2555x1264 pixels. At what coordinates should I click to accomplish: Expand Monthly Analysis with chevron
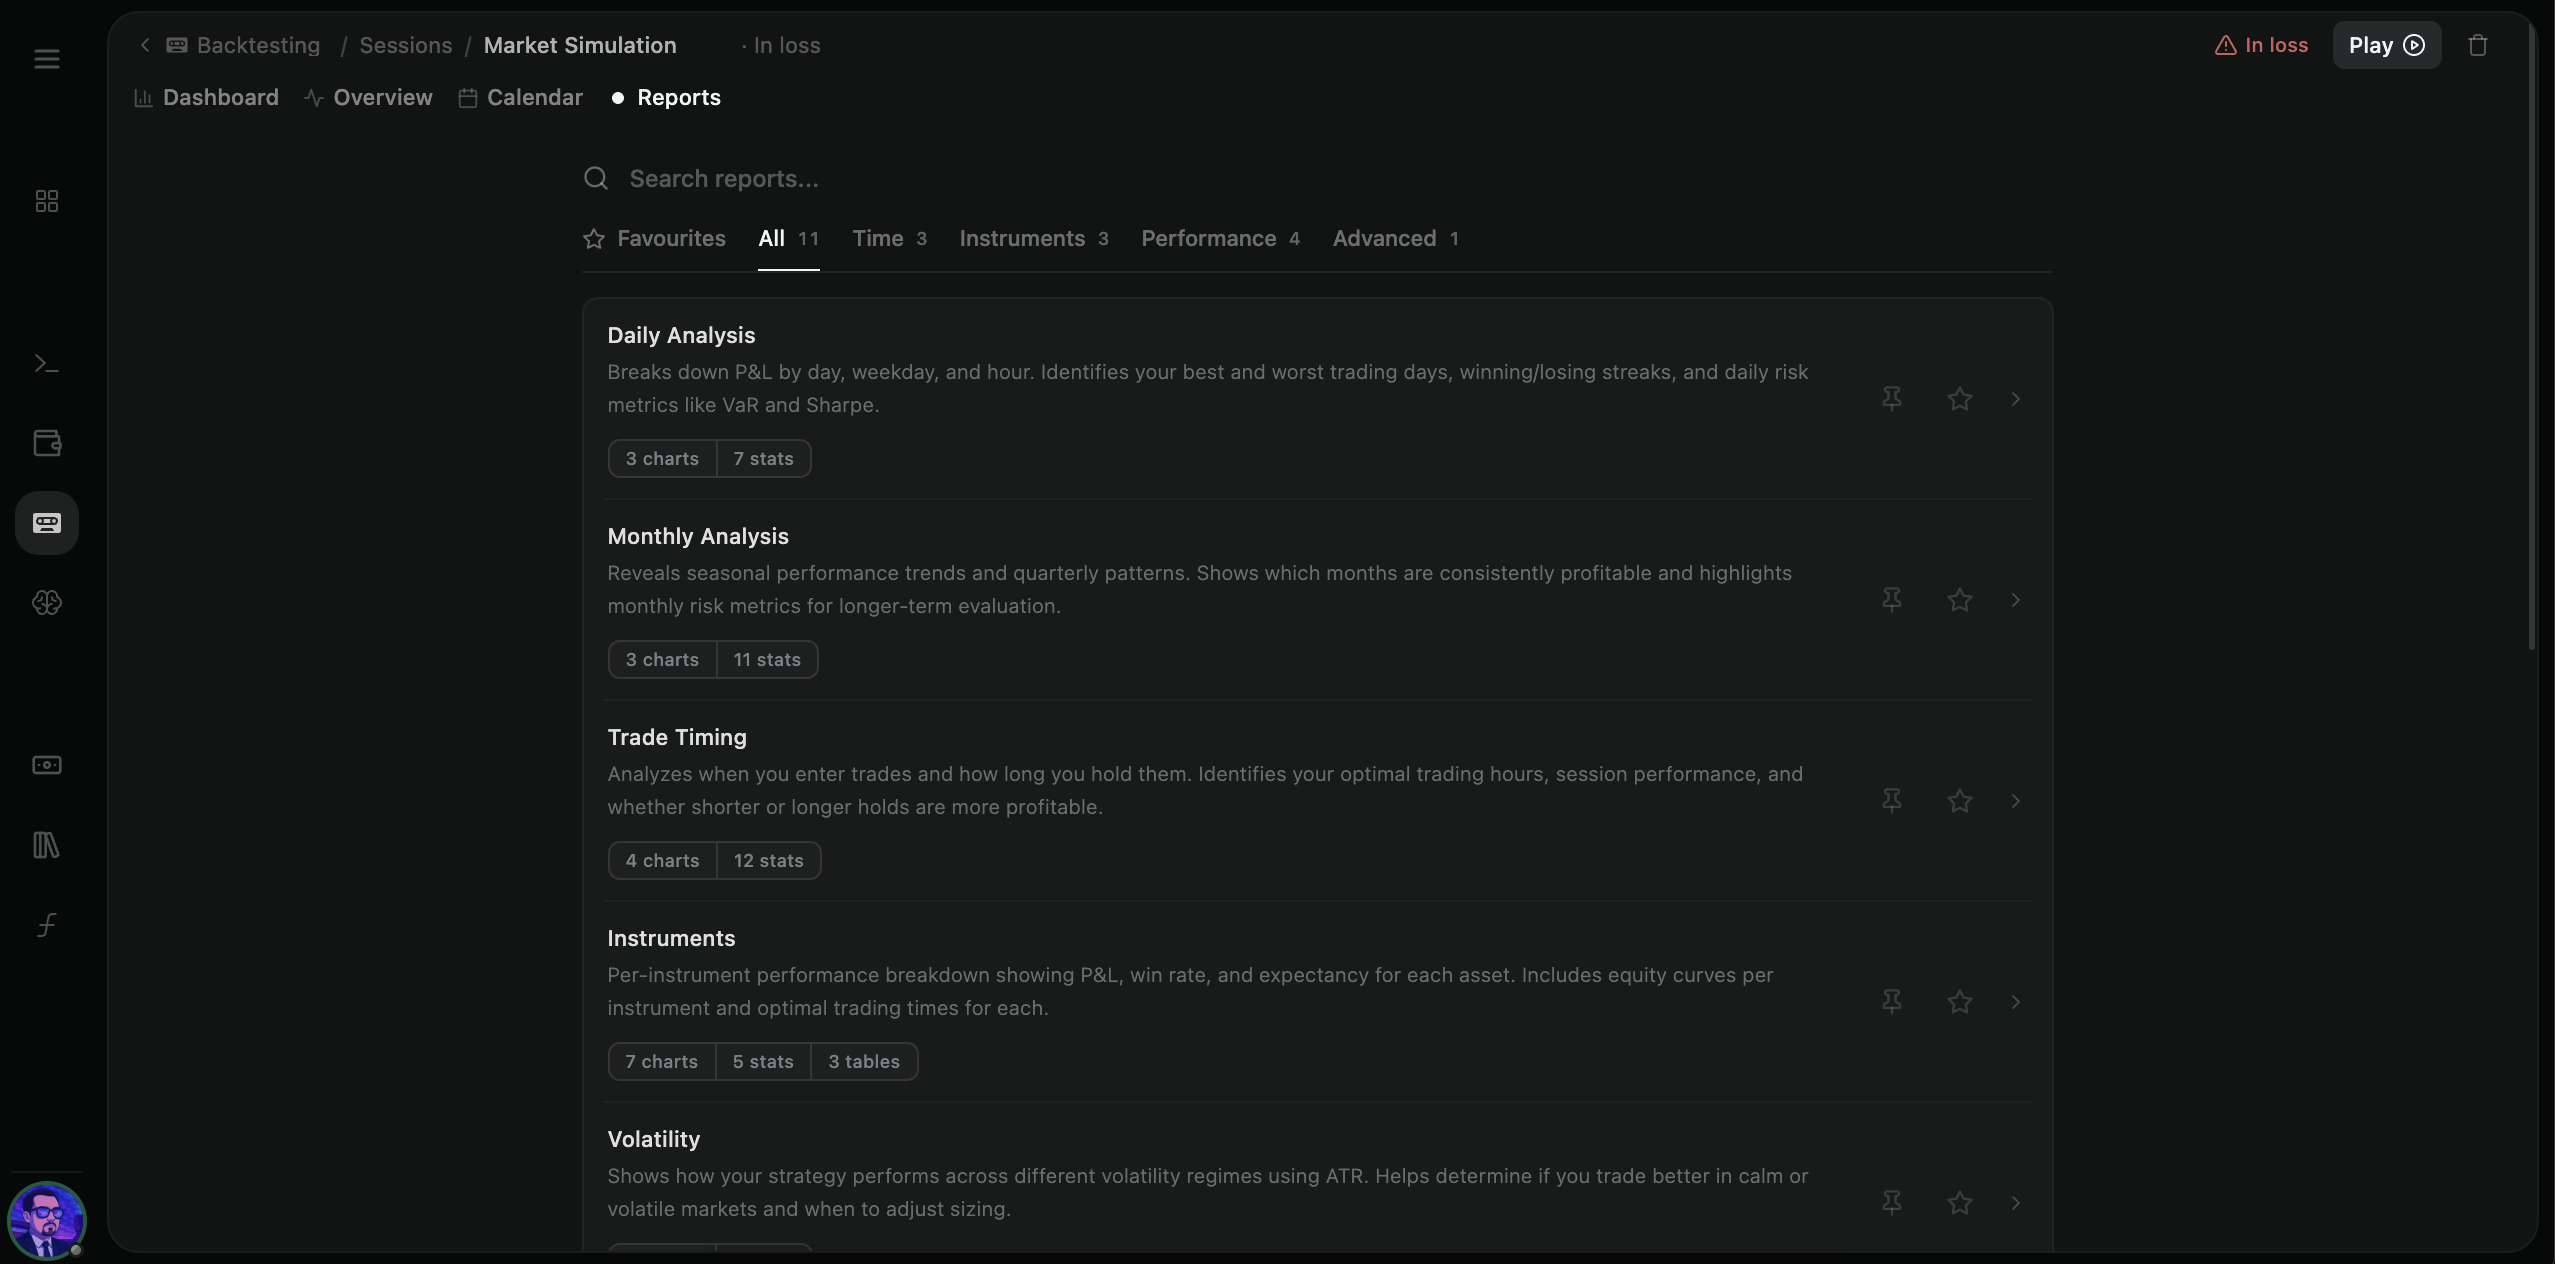pyautogui.click(x=2015, y=600)
